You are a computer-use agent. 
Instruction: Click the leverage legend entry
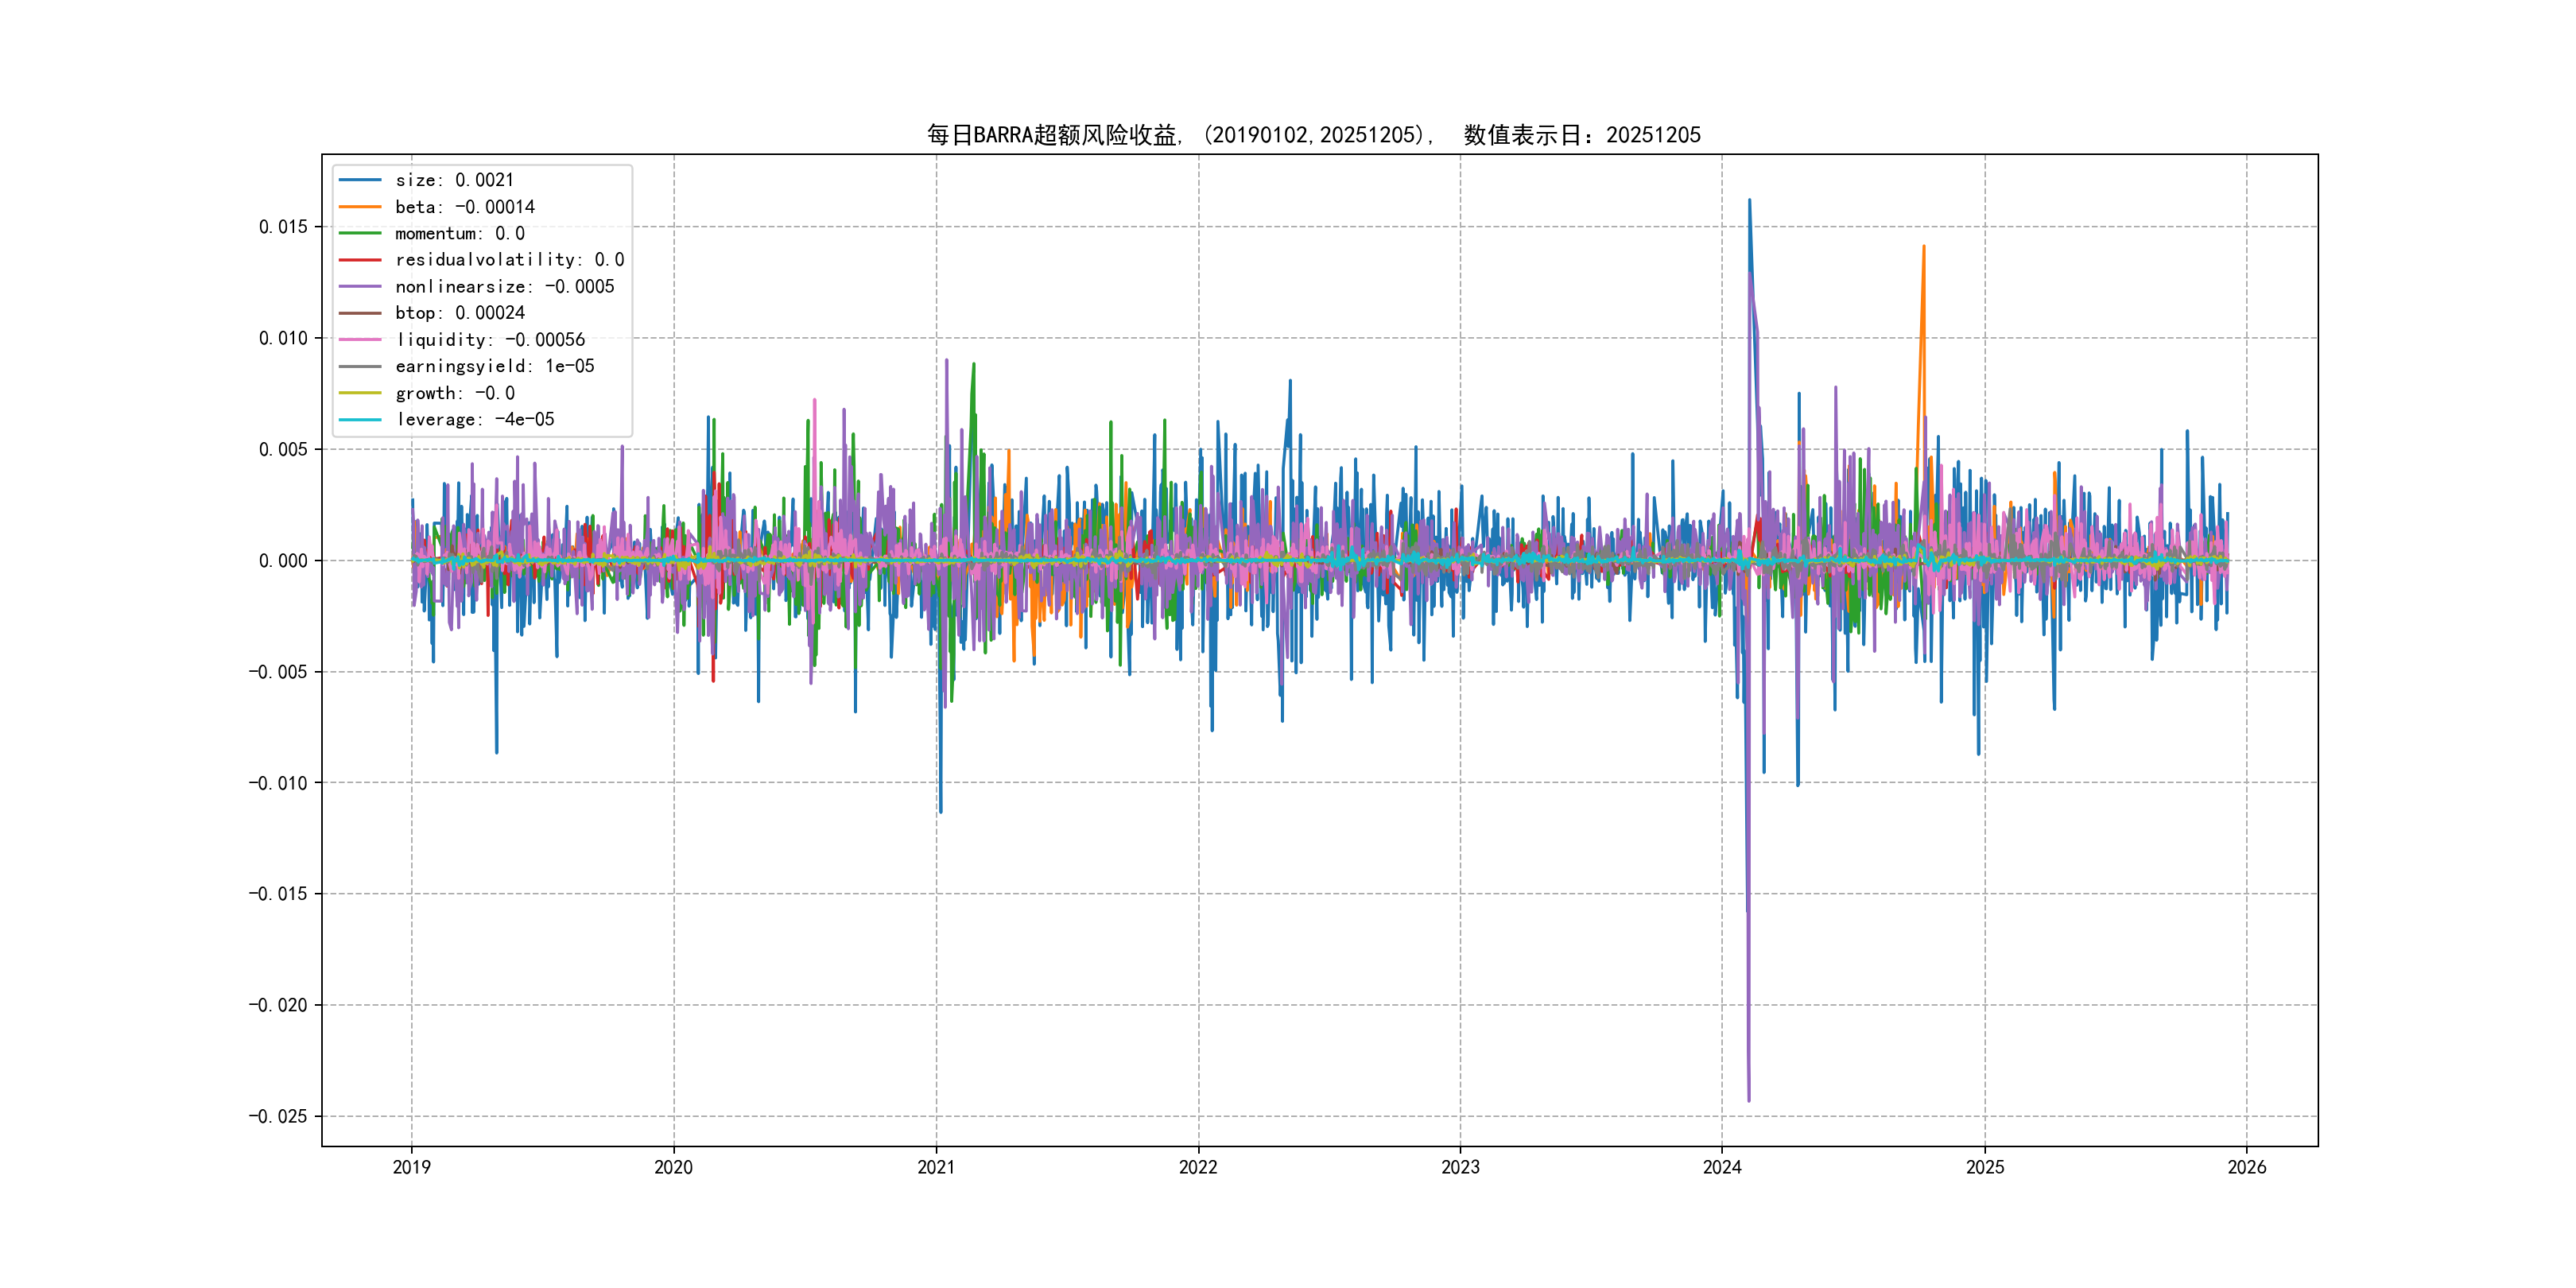pos(474,420)
